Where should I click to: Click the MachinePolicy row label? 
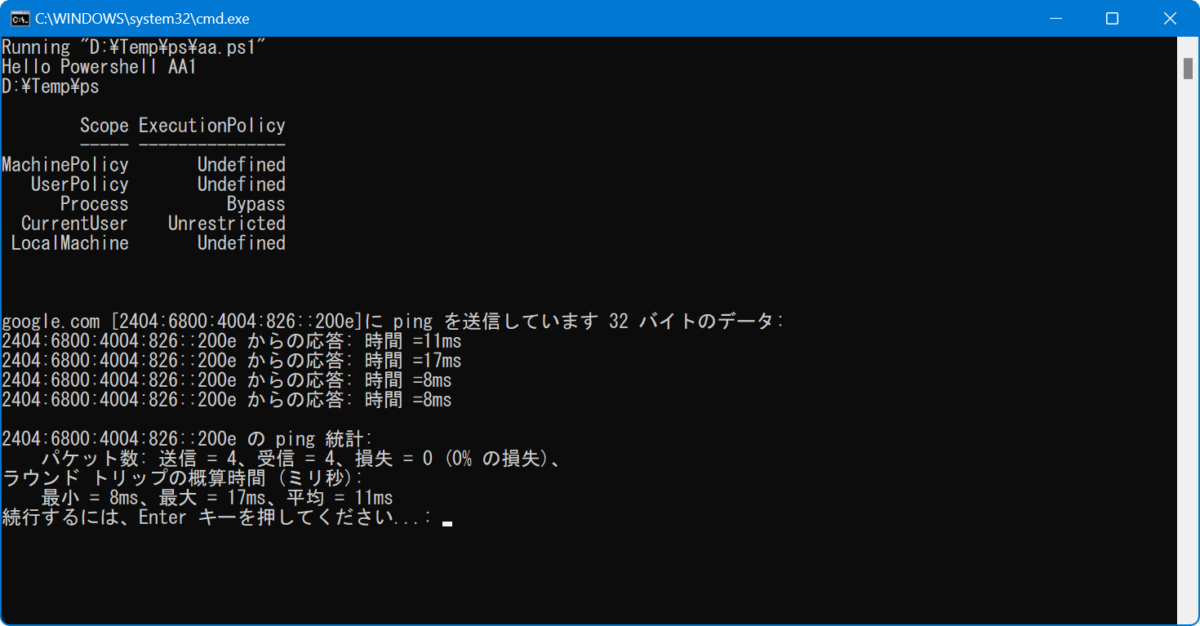pyautogui.click(x=65, y=165)
